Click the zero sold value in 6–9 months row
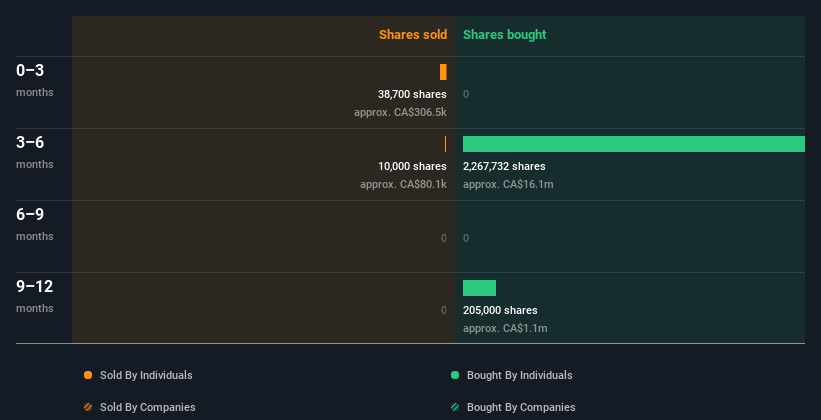Viewport: 821px width, 420px height. click(x=443, y=238)
